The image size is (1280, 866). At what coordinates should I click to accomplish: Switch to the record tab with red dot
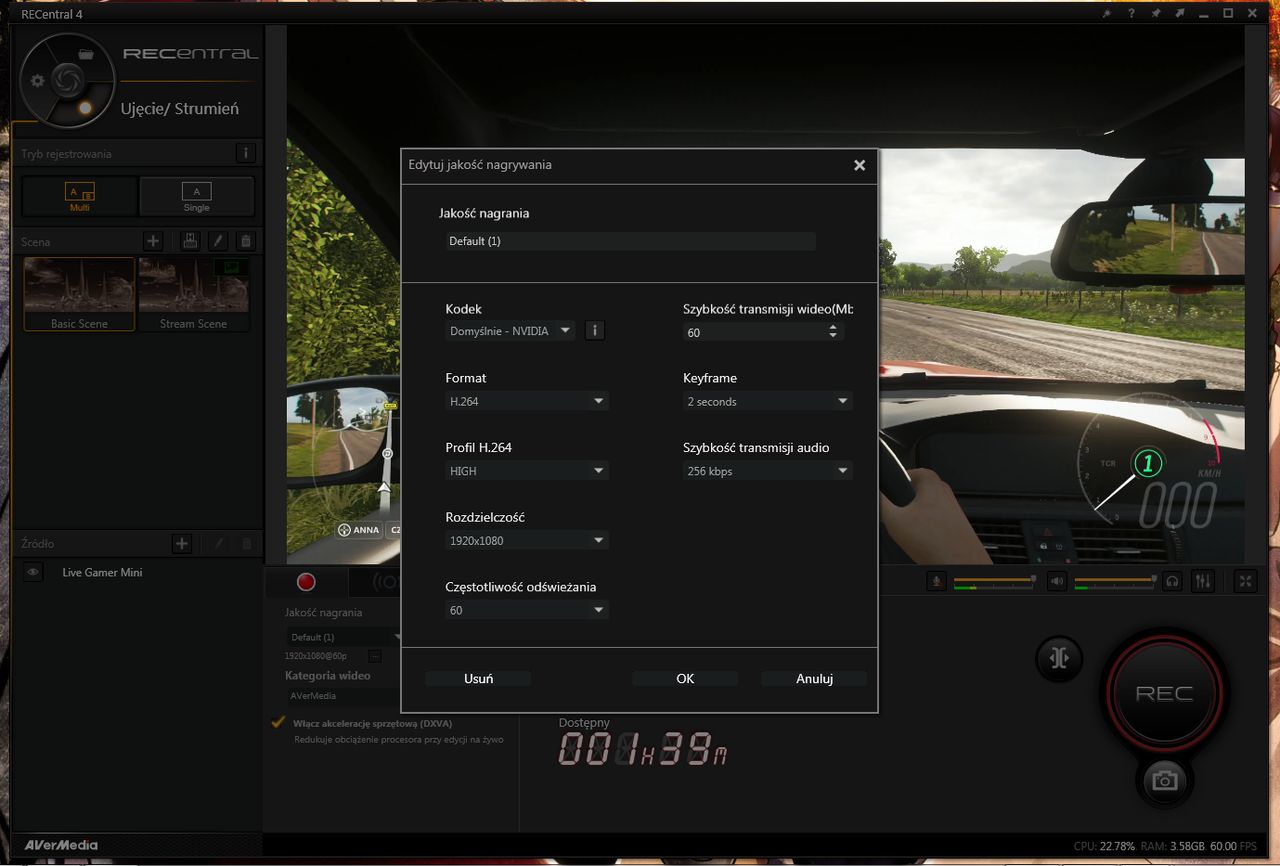[x=306, y=582]
